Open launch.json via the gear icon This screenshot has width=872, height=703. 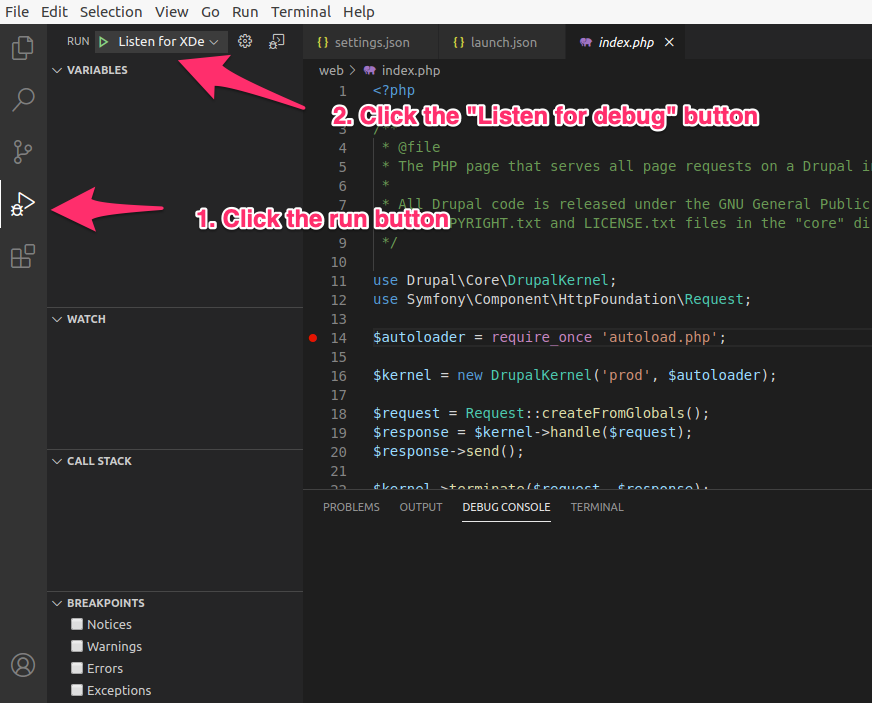coord(245,41)
